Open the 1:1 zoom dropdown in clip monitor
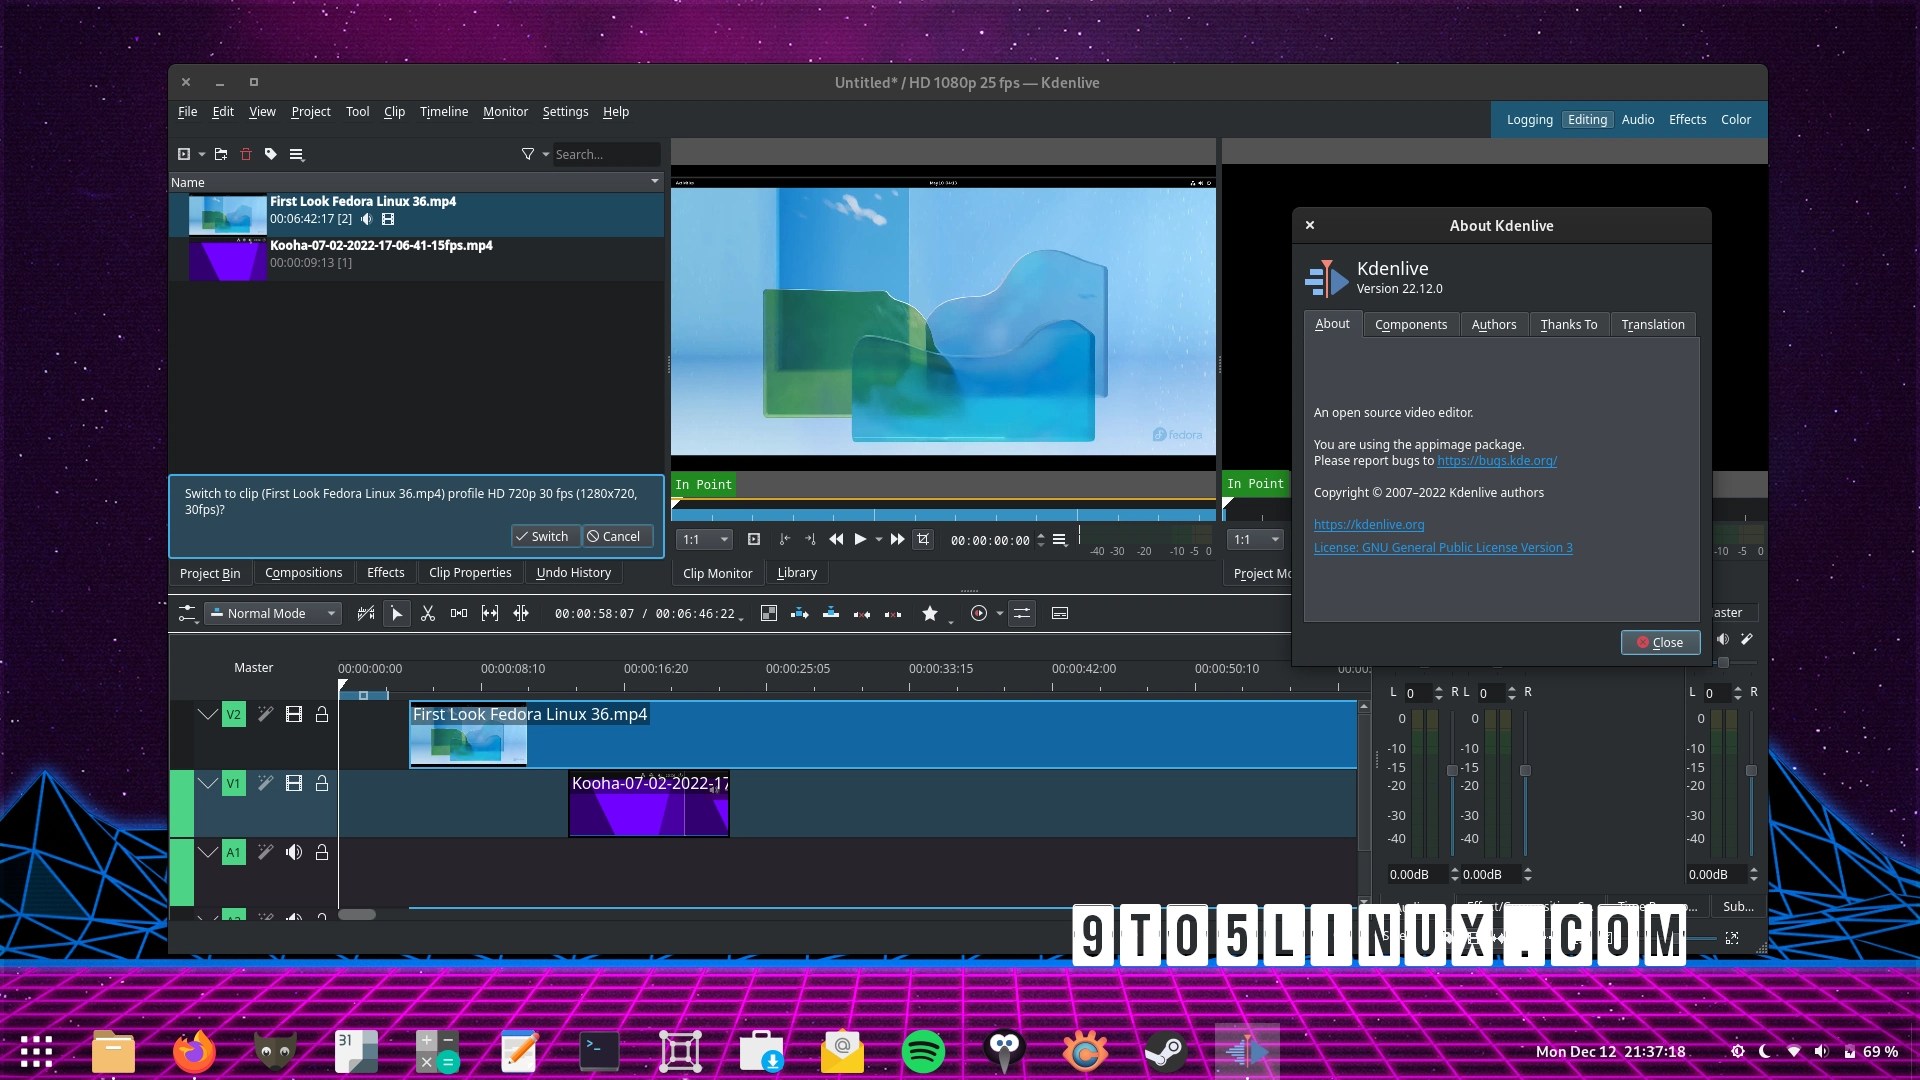 [703, 539]
